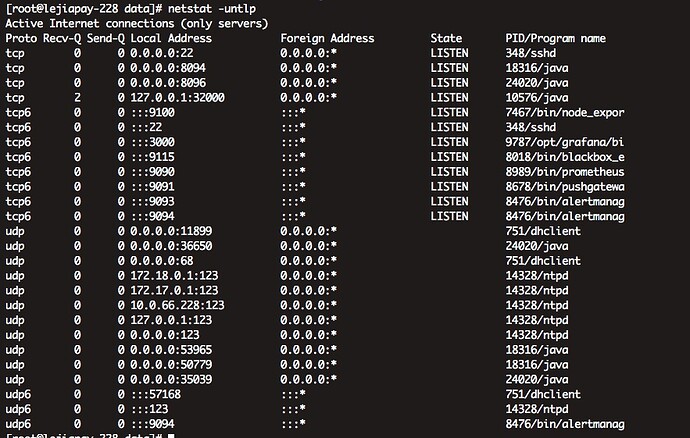The image size is (690, 438).
Task: Click the 9787/opt/grafana/bi program entry
Action: (x=565, y=142)
